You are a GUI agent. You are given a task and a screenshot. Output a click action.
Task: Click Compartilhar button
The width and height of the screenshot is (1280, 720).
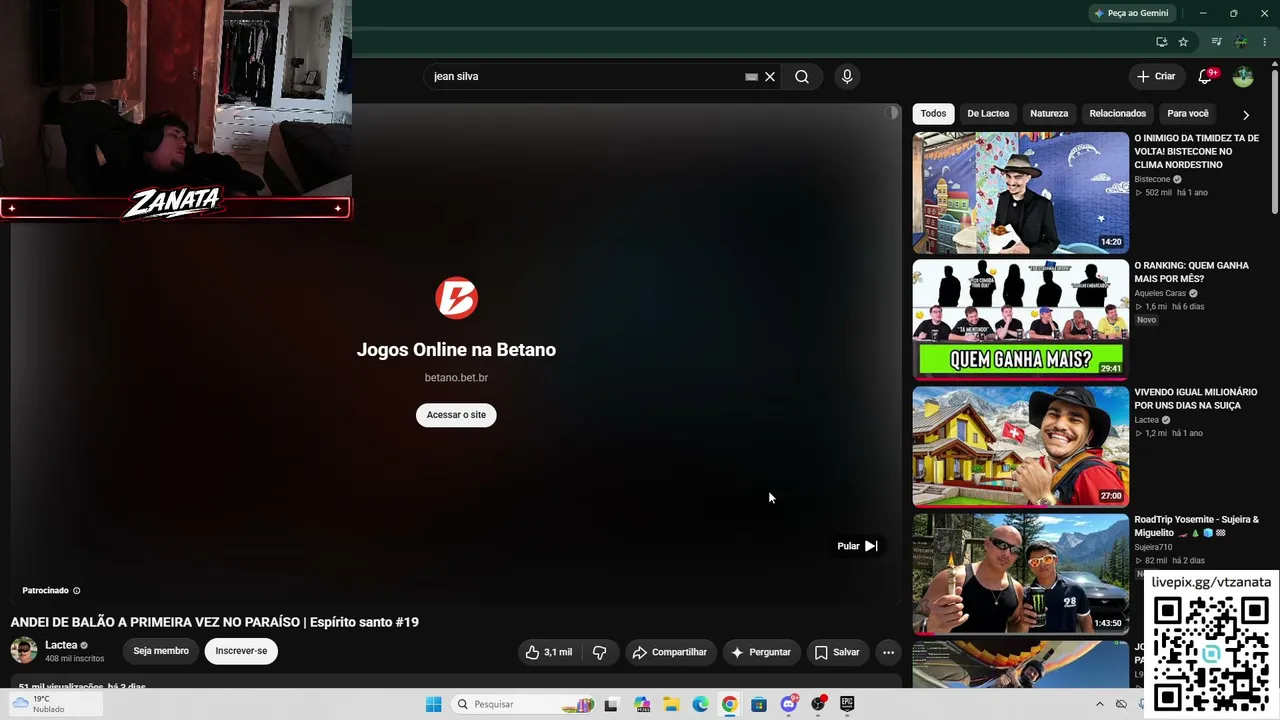tap(670, 652)
